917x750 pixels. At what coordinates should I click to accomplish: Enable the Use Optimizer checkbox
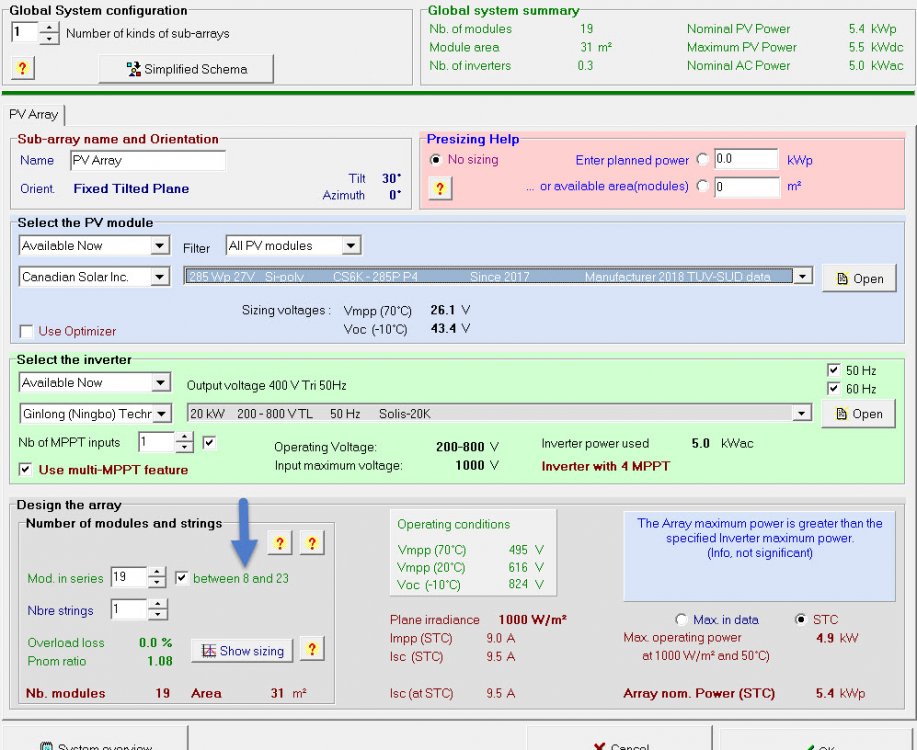coord(27,332)
